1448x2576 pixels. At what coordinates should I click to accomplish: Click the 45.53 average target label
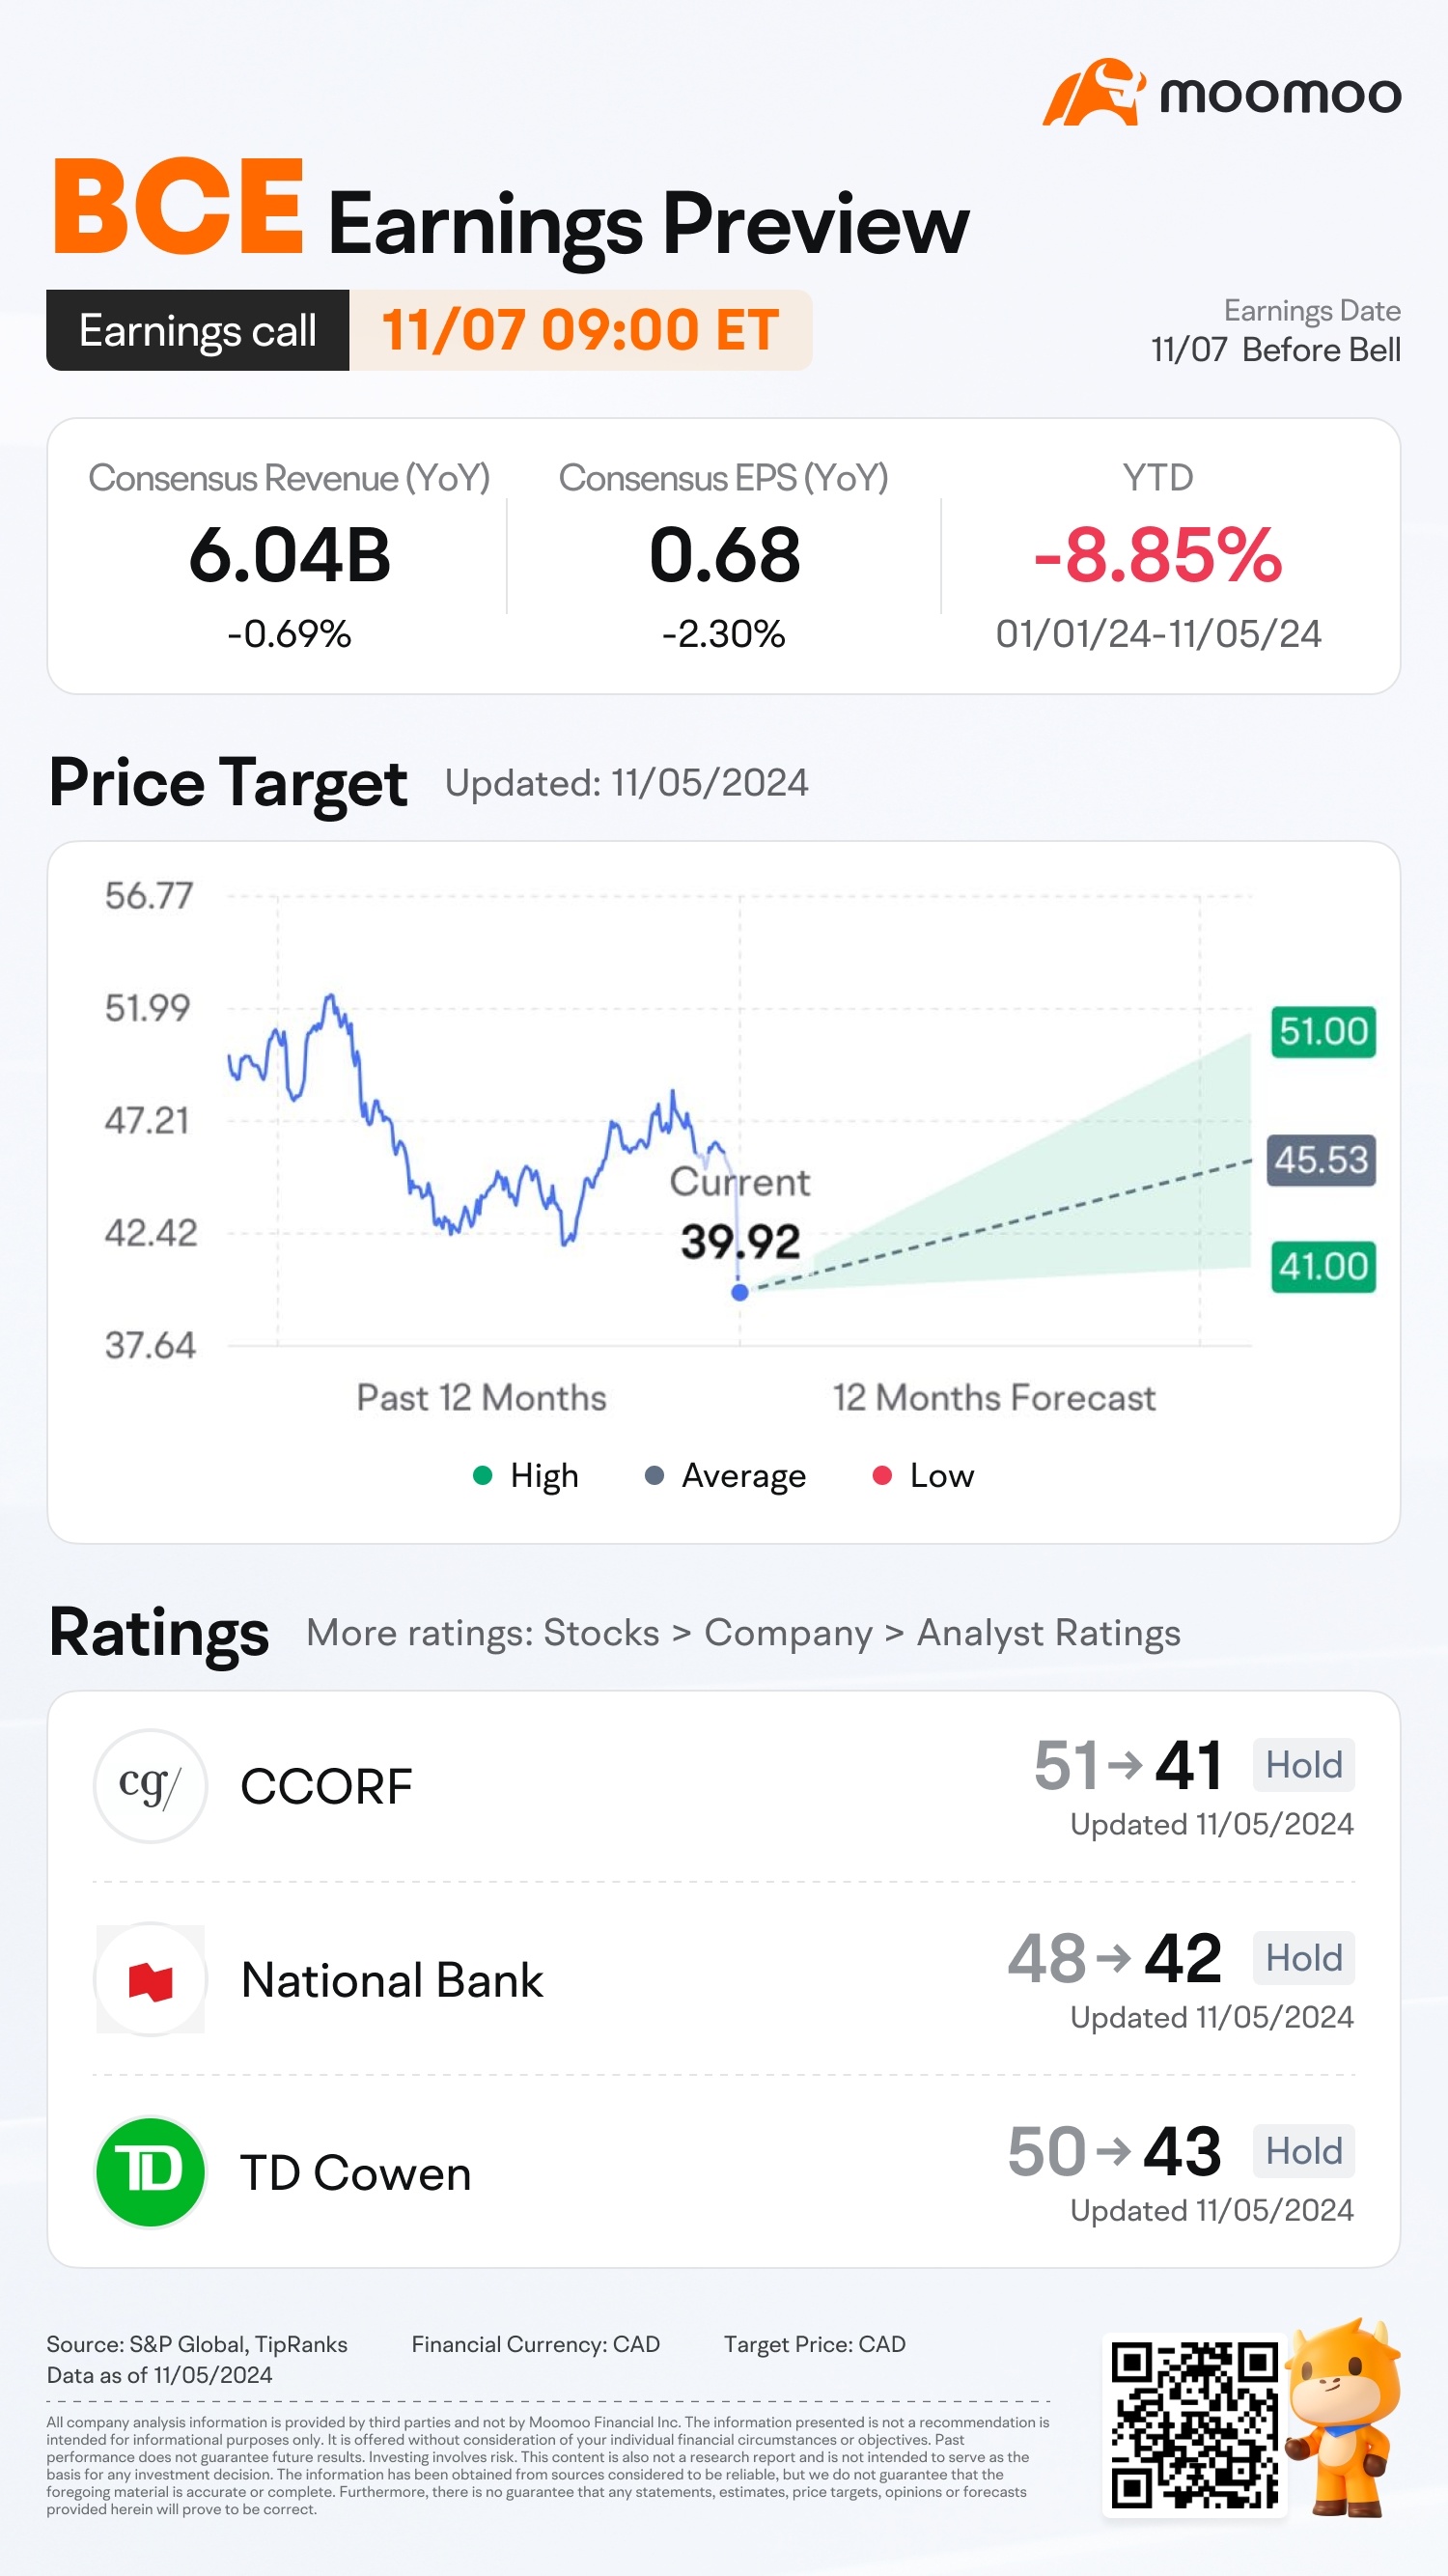[1321, 1160]
